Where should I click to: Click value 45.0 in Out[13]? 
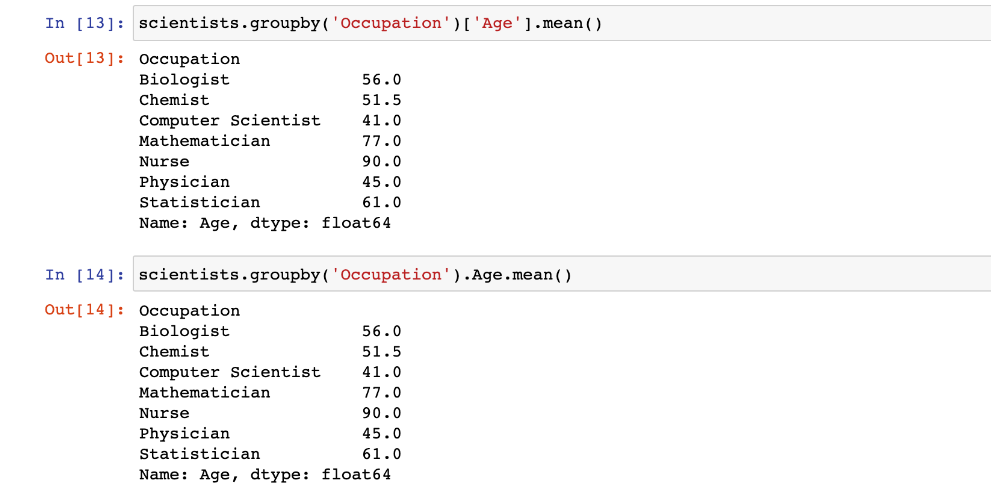381,182
